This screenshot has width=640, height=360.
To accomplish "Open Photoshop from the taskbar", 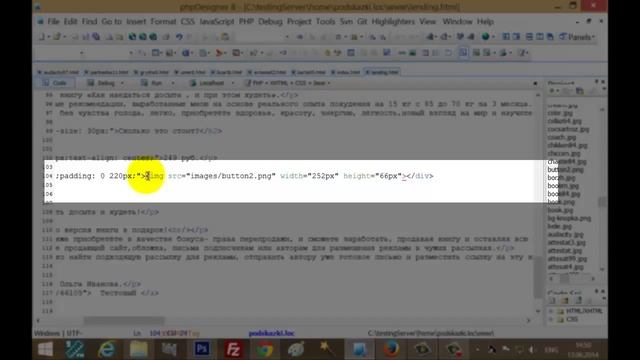I will (202, 349).
